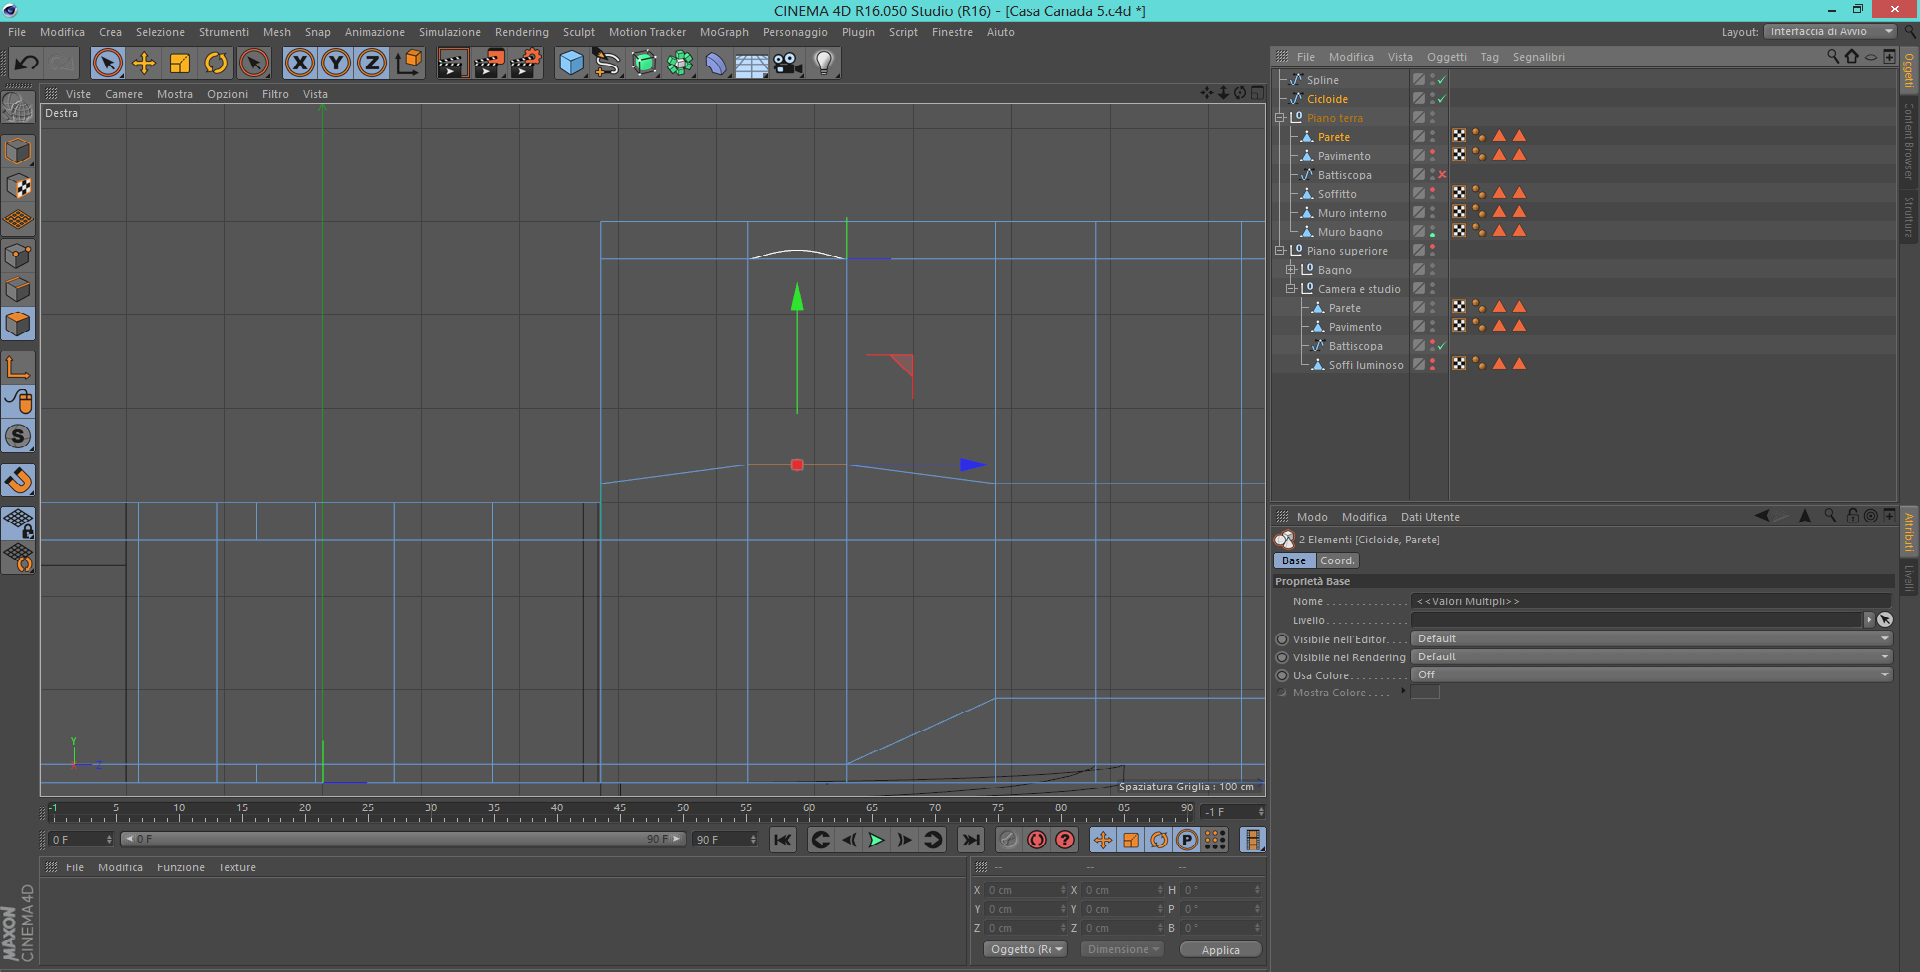Toggle rotation keyframe recording
The image size is (1920, 972).
(x=1159, y=840)
